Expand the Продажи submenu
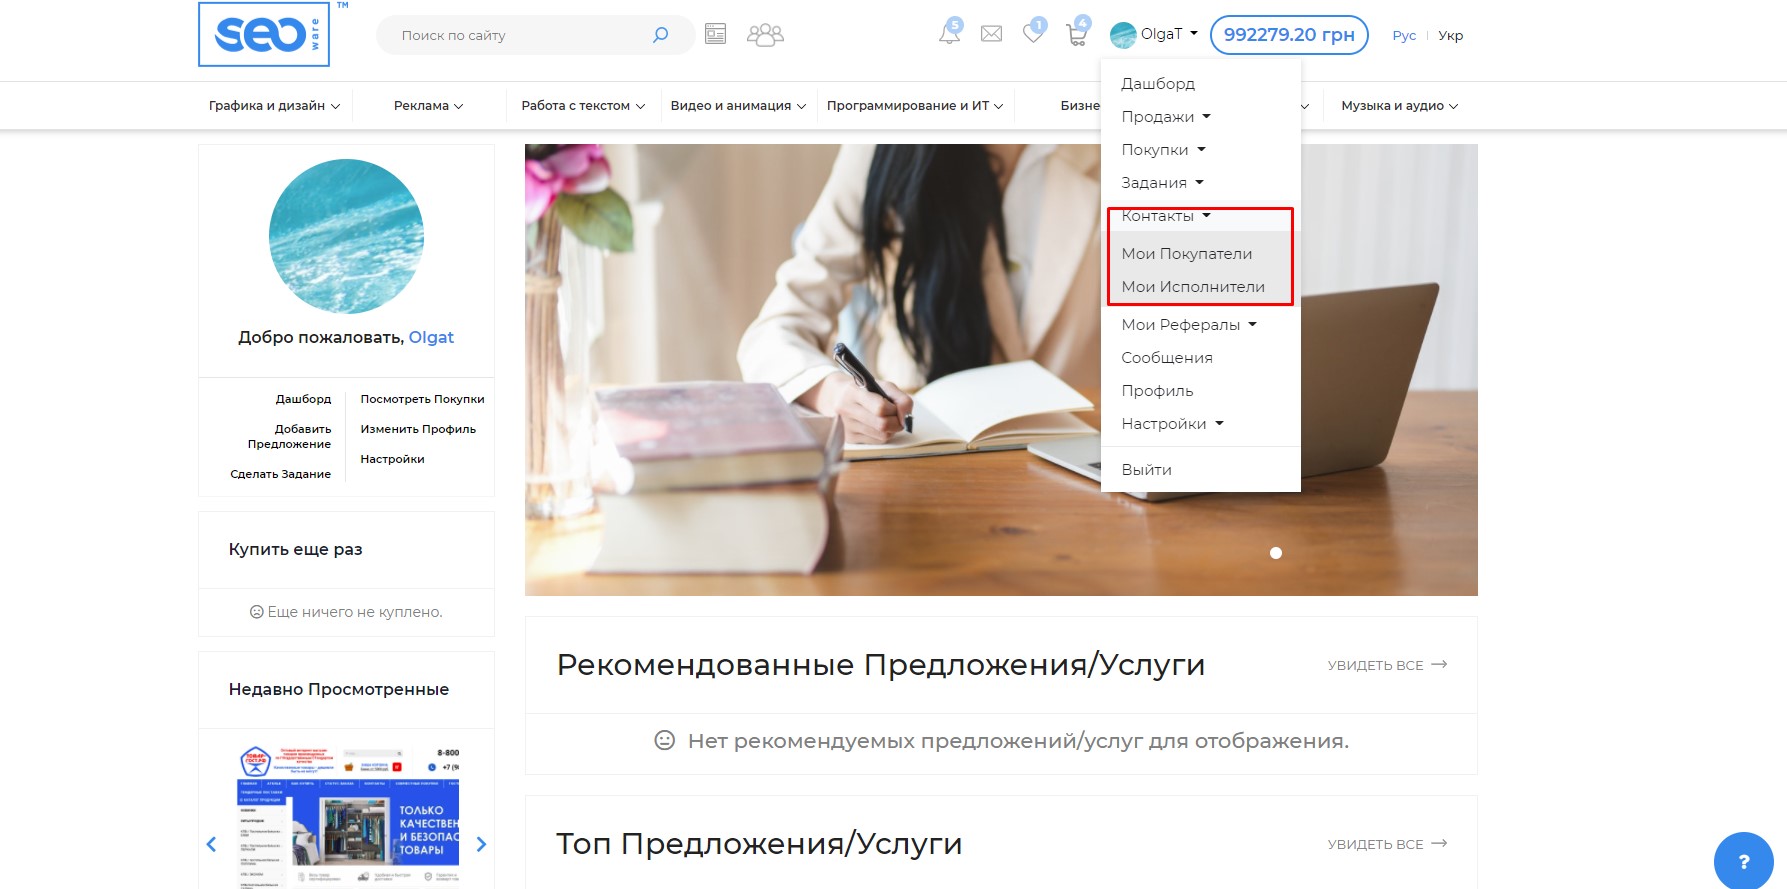Screen dimensions: 1787x889 tap(1165, 117)
